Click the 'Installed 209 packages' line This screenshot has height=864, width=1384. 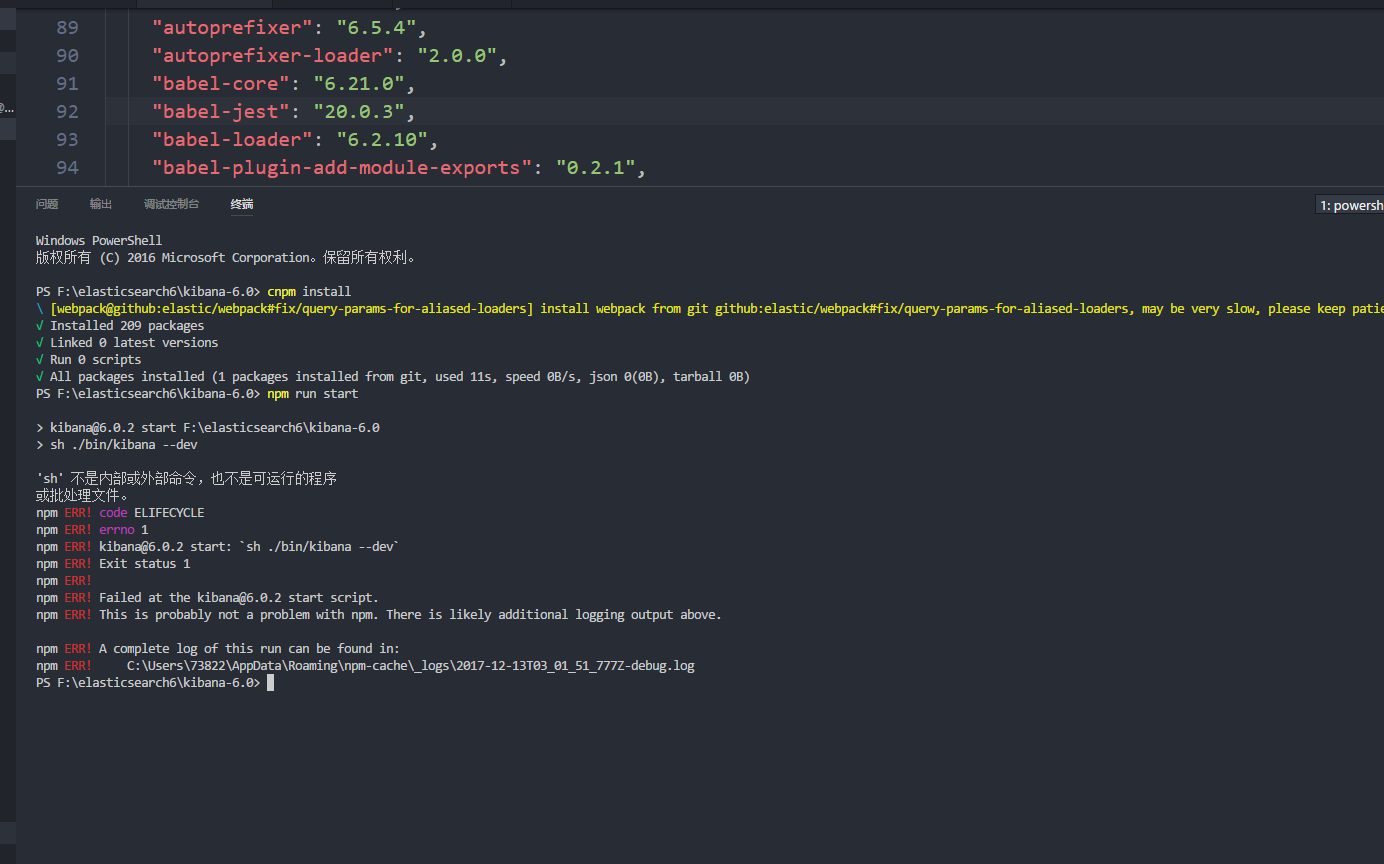click(x=120, y=326)
